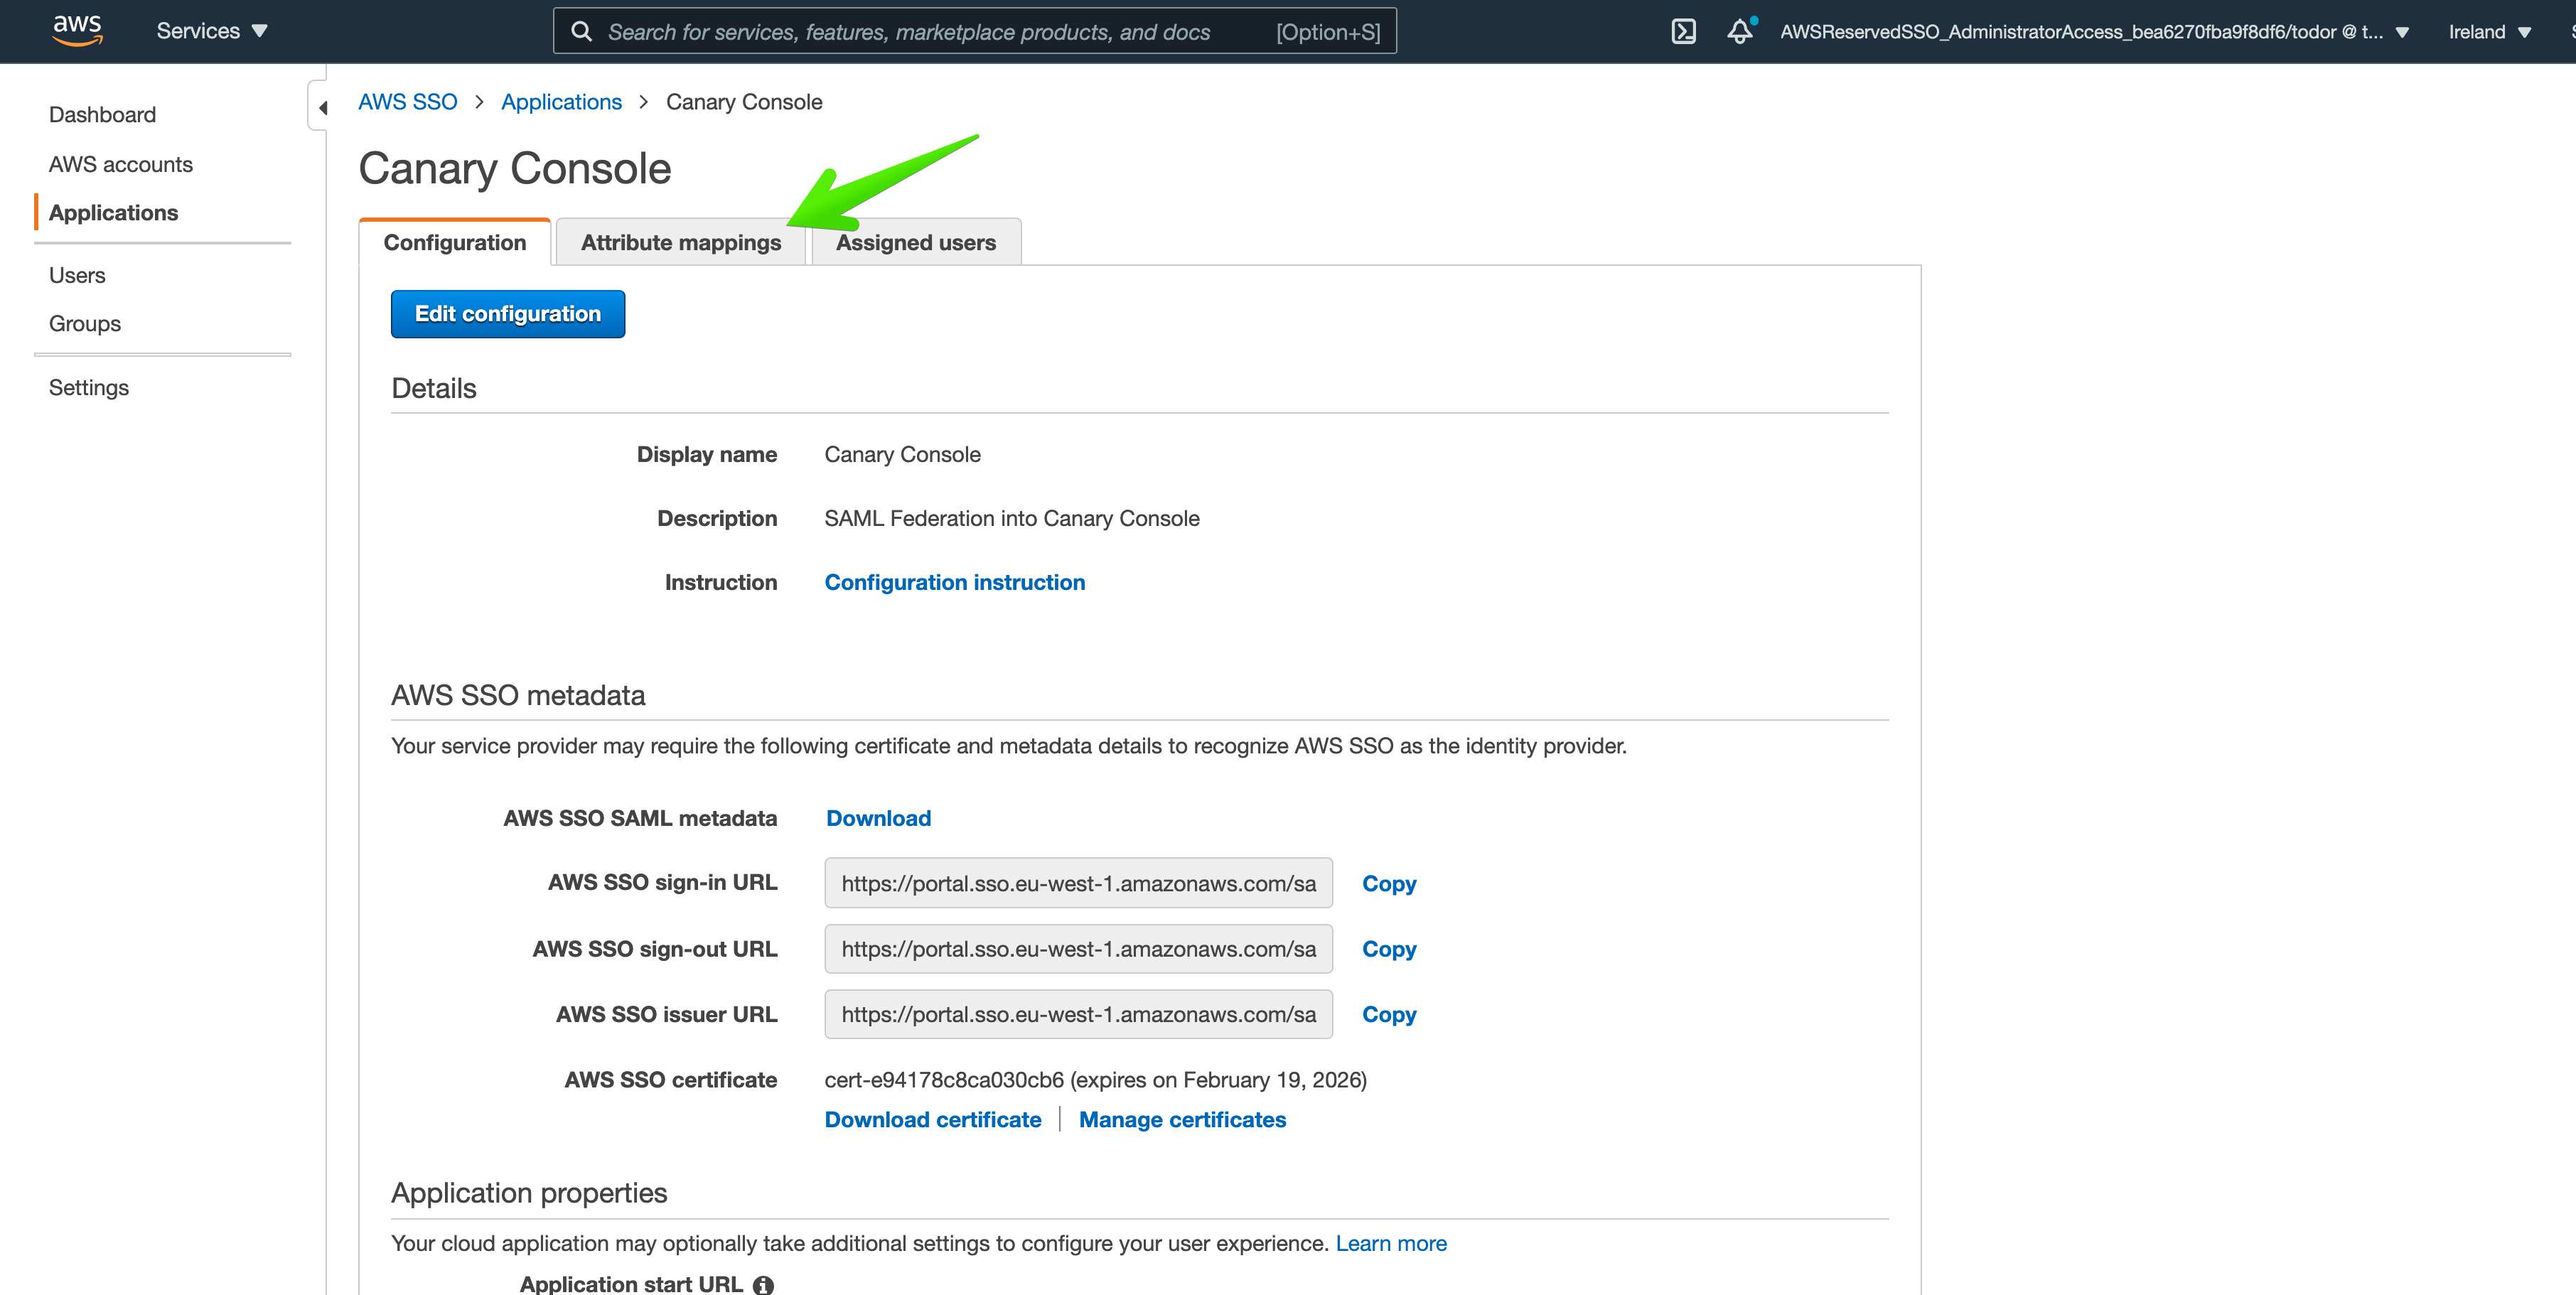Open the notifications bell icon
Image resolution: width=2576 pixels, height=1295 pixels.
[1739, 31]
